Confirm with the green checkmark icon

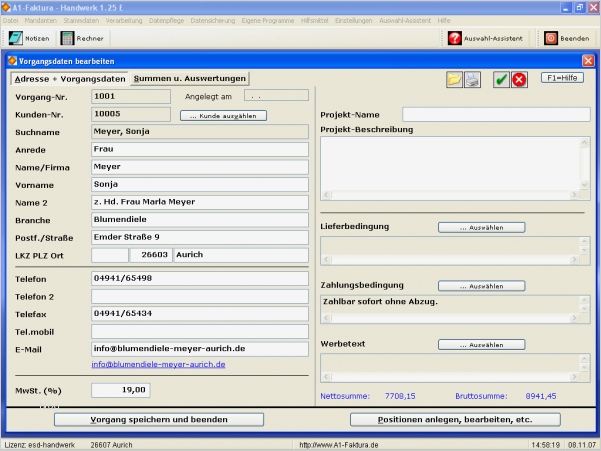point(502,80)
